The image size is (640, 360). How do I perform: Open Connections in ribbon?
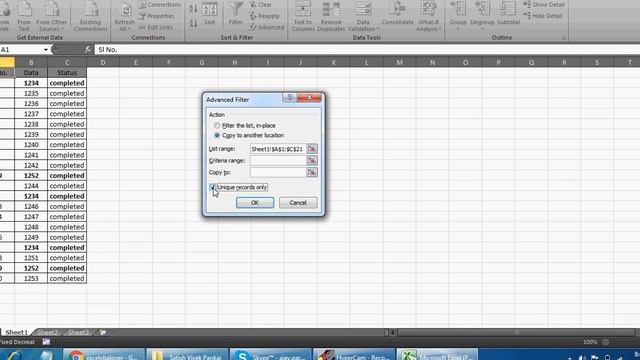[x=160, y=5]
